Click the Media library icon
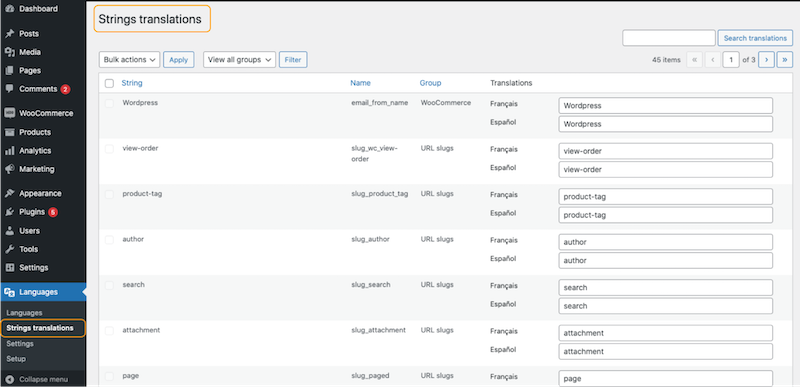Screen dimensions: 800x387 (9, 52)
